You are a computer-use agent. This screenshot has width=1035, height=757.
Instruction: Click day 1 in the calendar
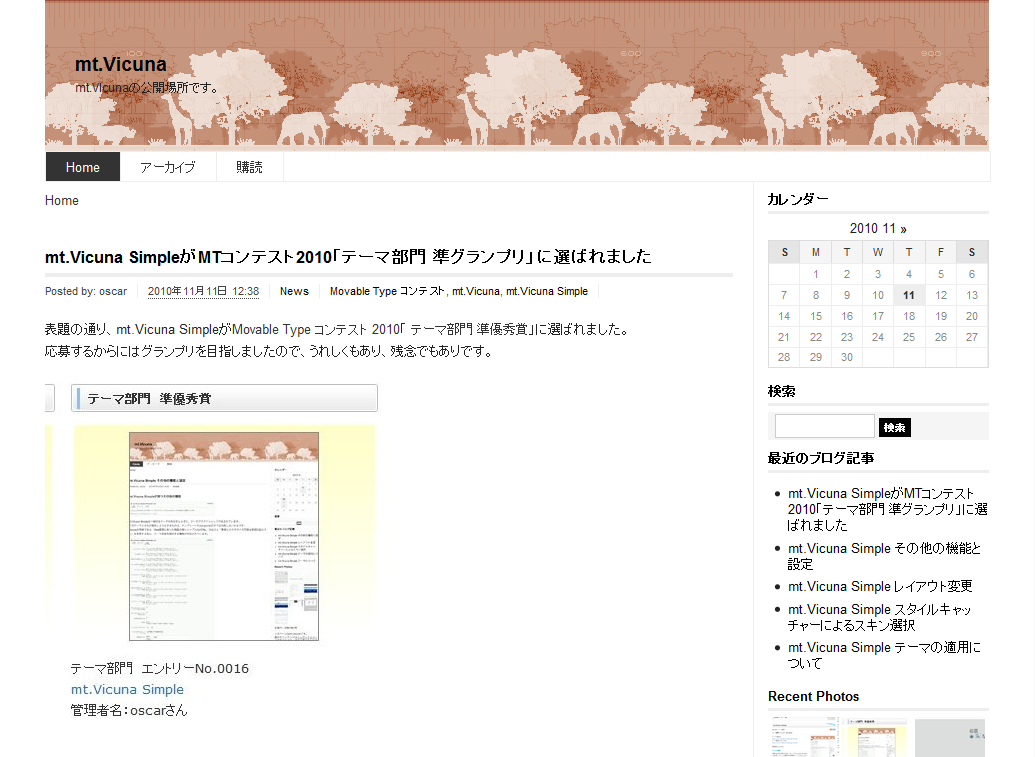point(816,274)
